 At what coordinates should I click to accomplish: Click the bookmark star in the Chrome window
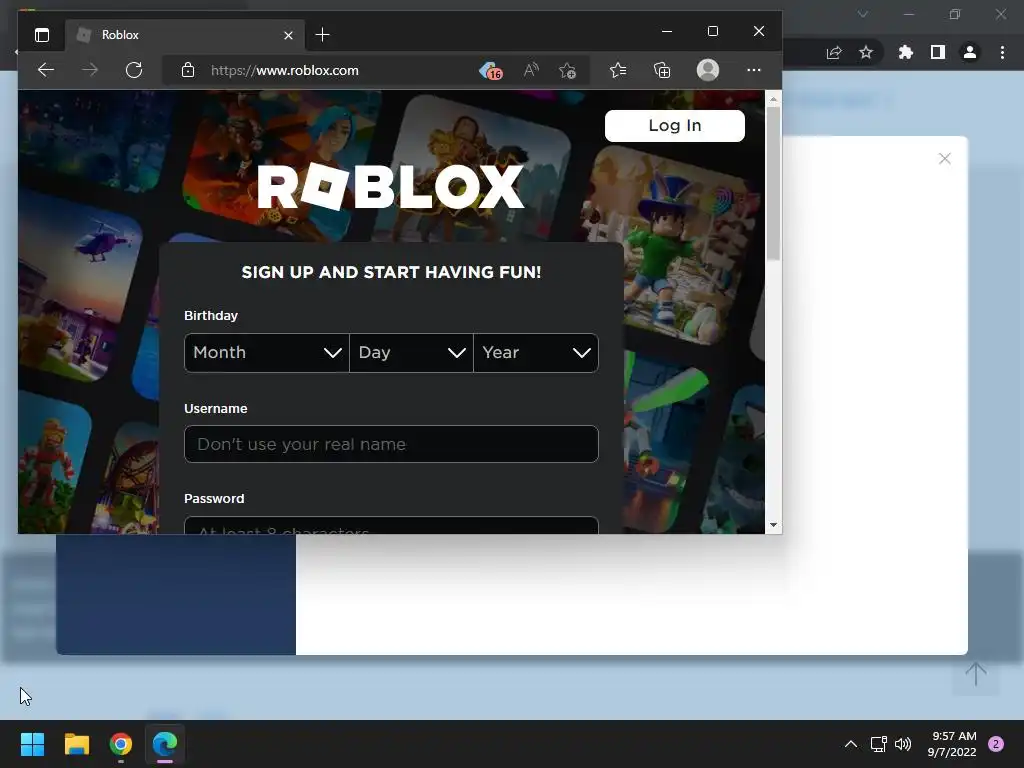(866, 52)
